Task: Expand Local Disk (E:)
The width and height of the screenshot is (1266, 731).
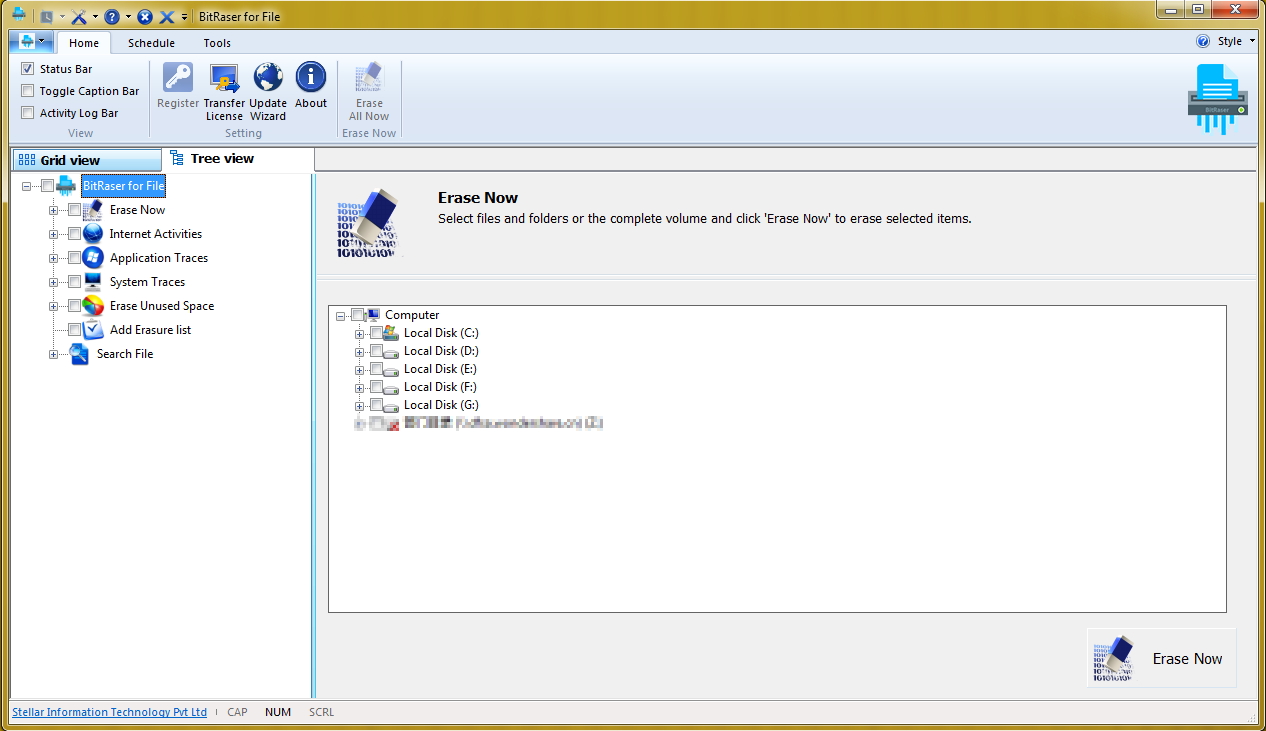Action: pos(360,369)
